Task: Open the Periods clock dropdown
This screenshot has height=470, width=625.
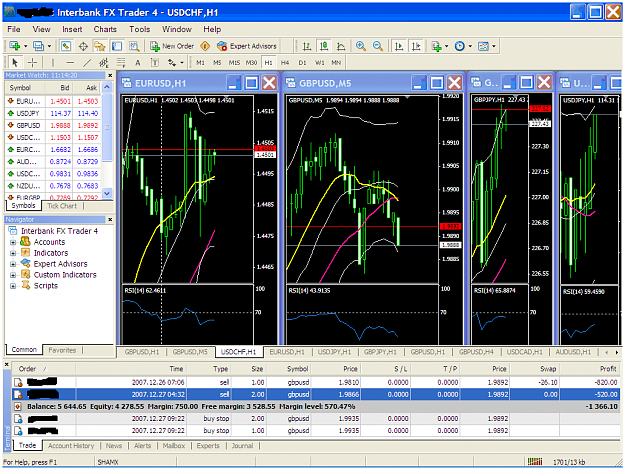Action: 470,46
